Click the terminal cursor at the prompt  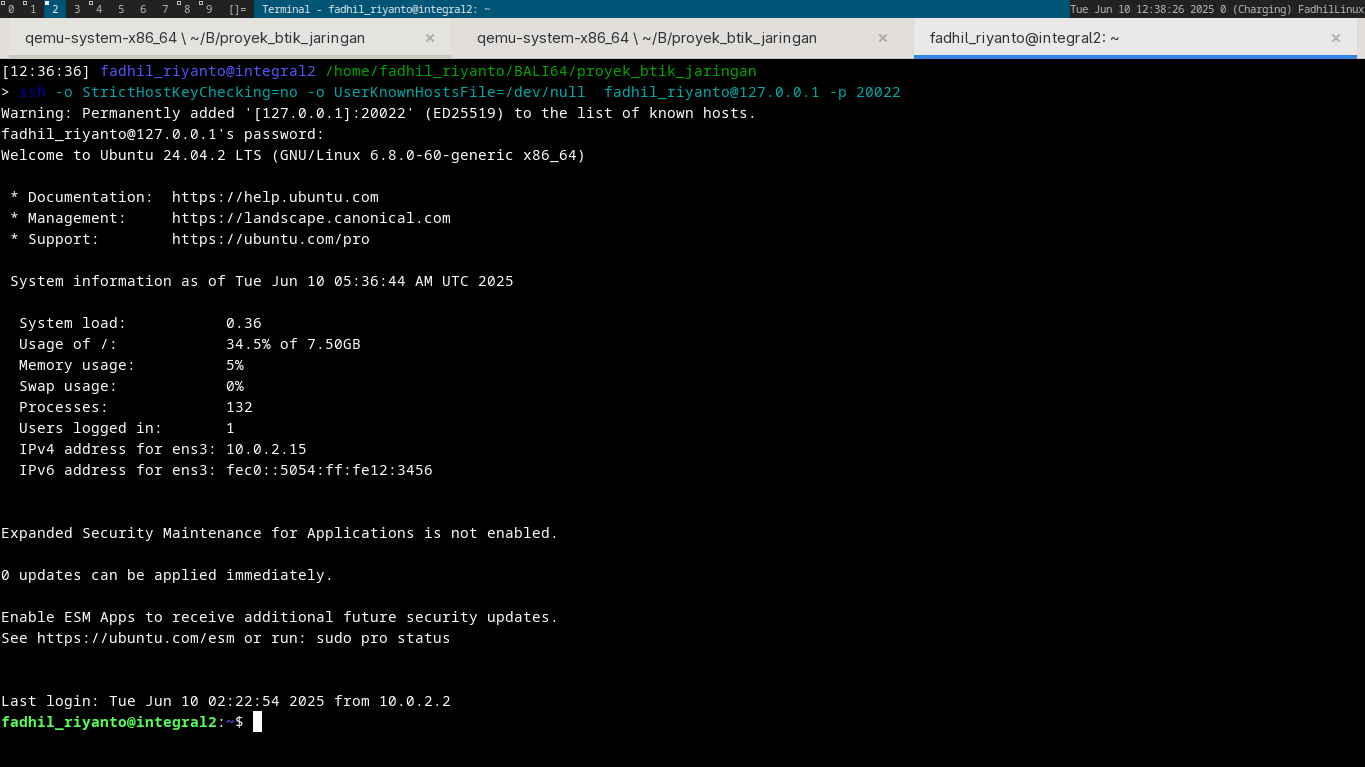click(x=257, y=722)
